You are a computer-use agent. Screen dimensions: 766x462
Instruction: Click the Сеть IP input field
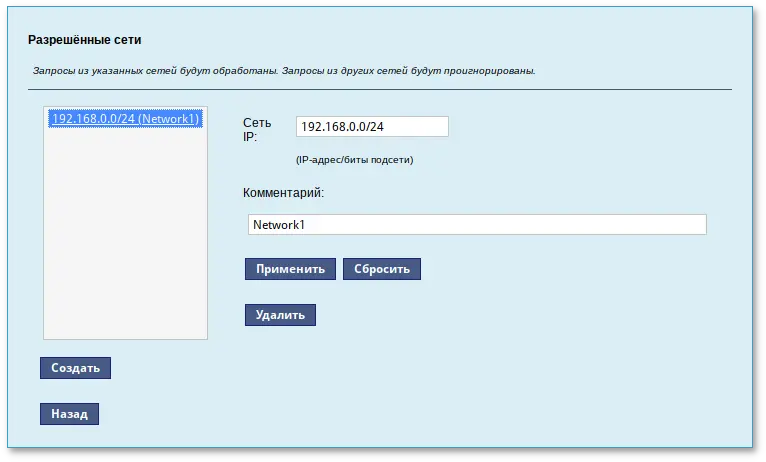[x=372, y=126]
